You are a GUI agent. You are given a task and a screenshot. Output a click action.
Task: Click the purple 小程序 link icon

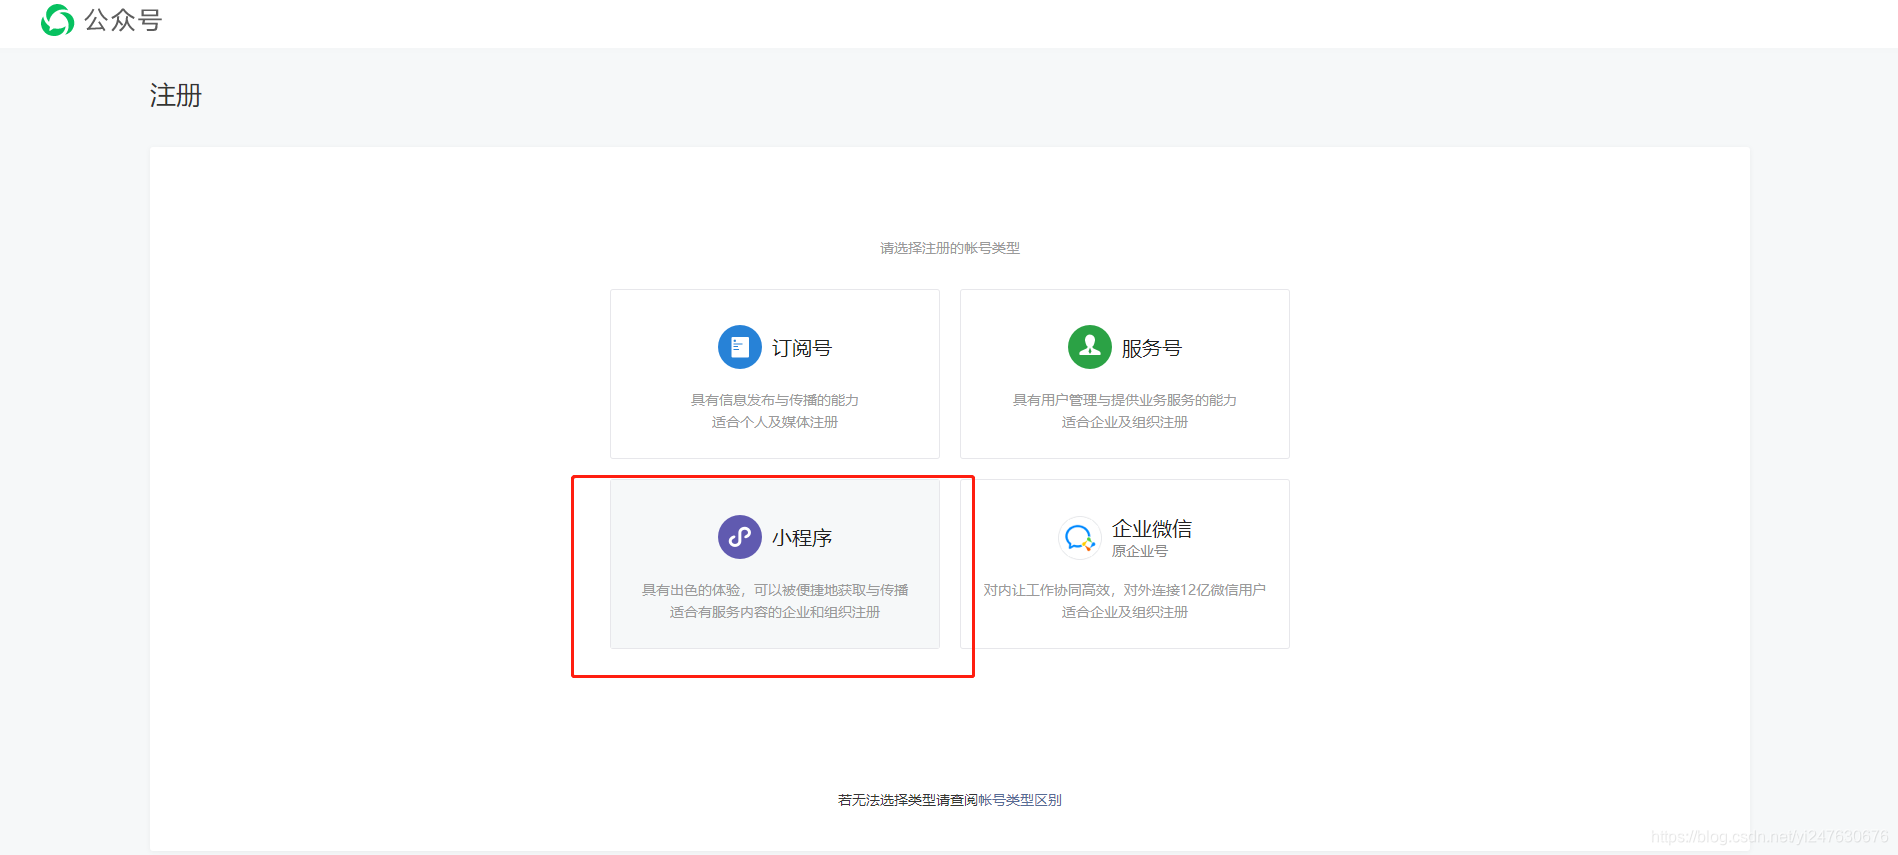pos(740,537)
